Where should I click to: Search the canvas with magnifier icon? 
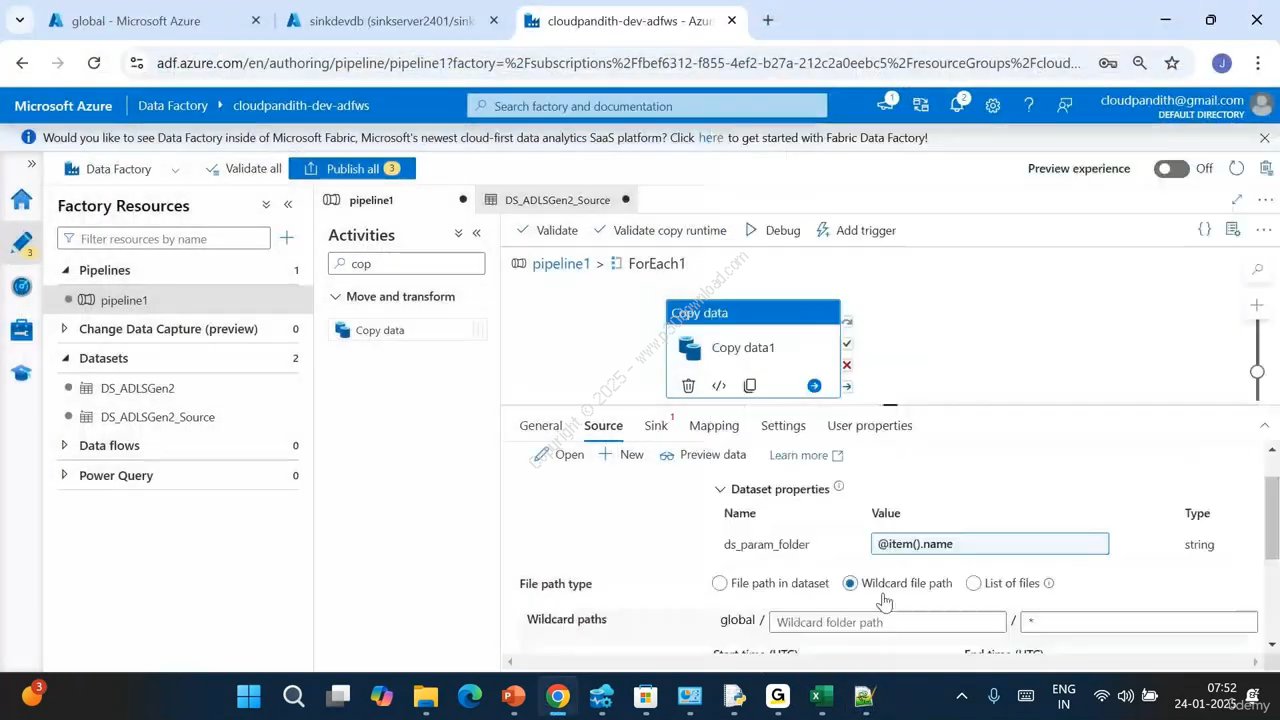tap(1257, 269)
